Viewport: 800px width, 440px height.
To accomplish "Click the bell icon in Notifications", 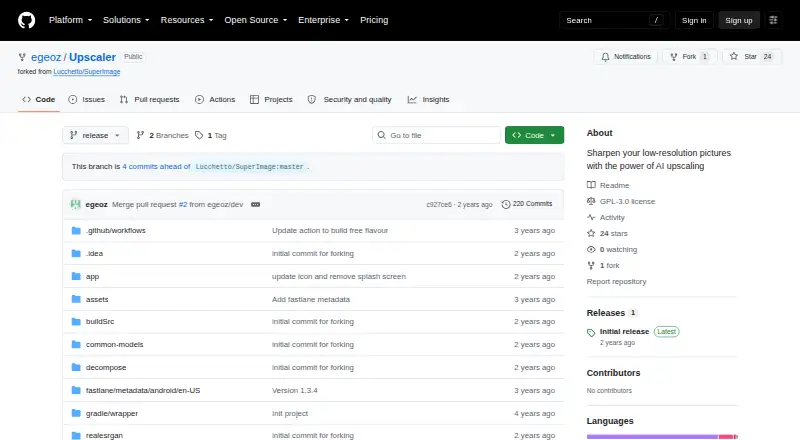I will tap(605, 57).
